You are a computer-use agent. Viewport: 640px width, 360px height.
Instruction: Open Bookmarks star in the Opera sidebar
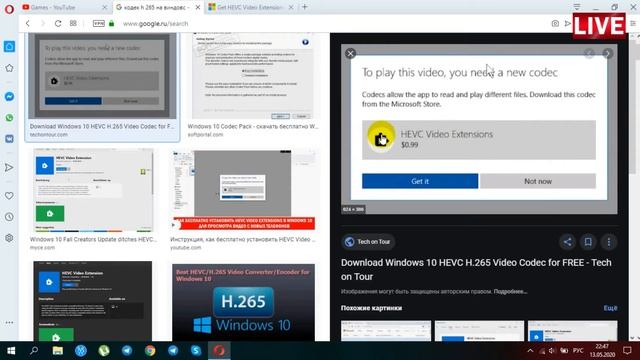click(x=9, y=68)
